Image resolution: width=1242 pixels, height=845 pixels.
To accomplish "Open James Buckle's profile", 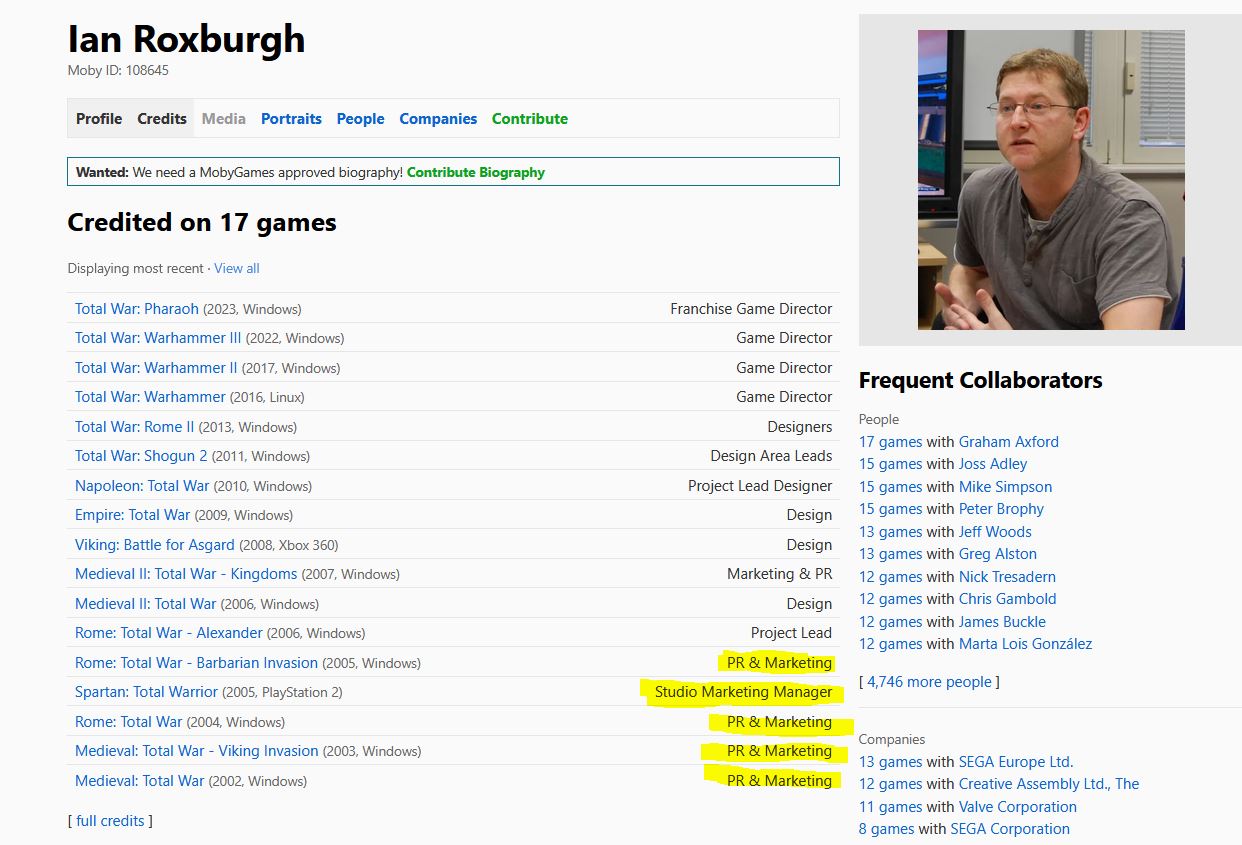I will [x=1002, y=622].
